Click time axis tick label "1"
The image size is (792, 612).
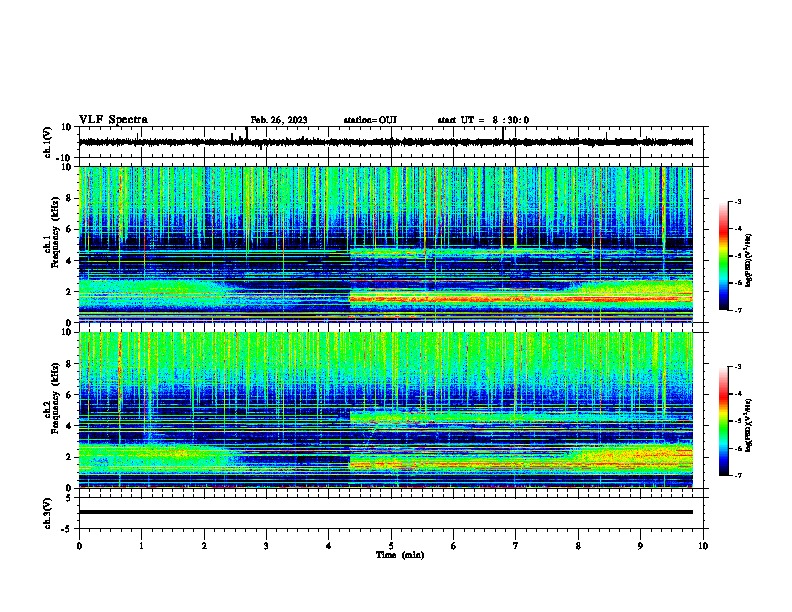(141, 546)
